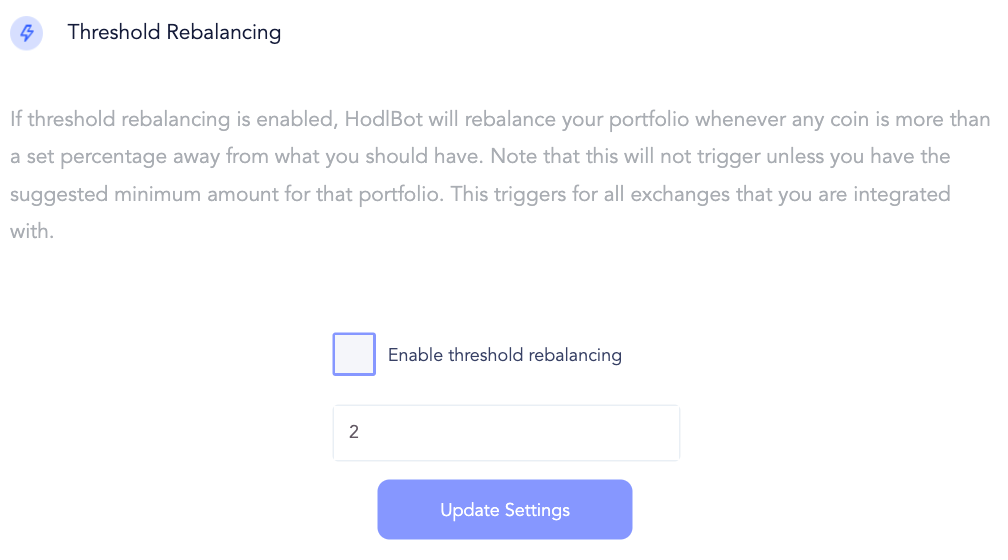Viewport: 1008px width, 560px height.
Task: Click the word "Enable" beside the checkbox
Action: pyautogui.click(x=415, y=355)
